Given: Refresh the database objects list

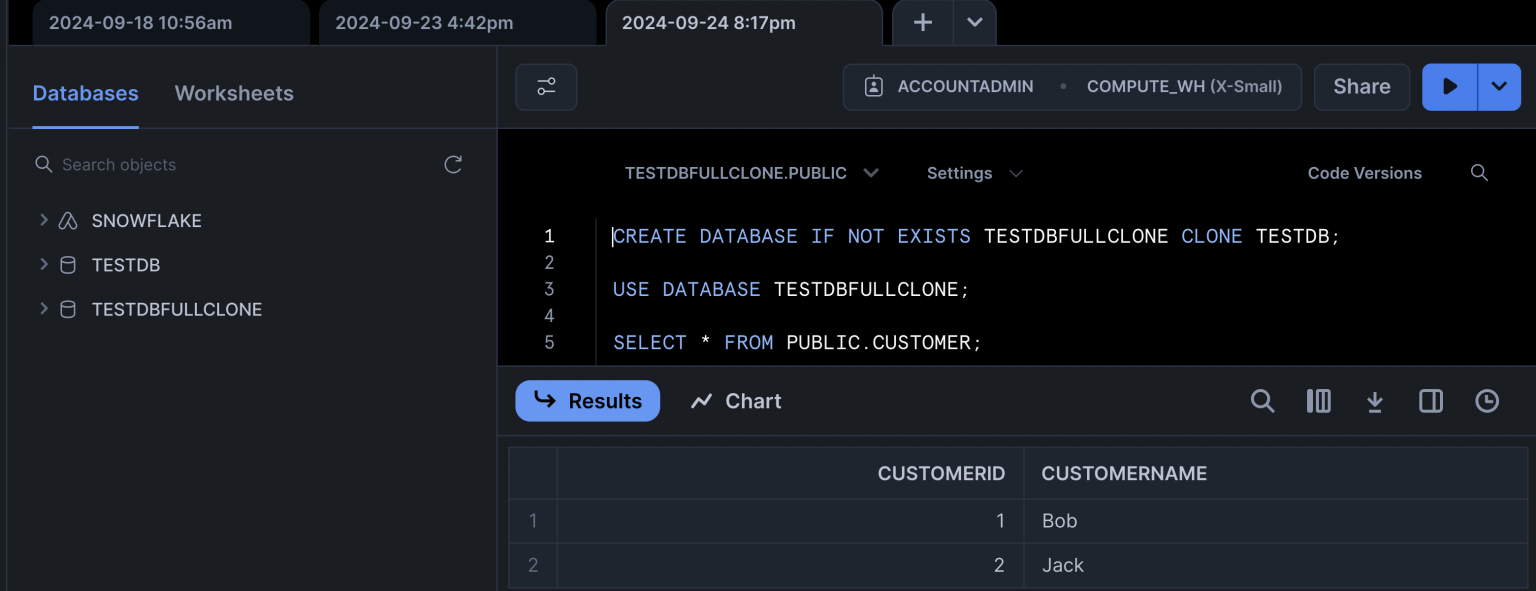Looking at the screenshot, I should (x=453, y=165).
